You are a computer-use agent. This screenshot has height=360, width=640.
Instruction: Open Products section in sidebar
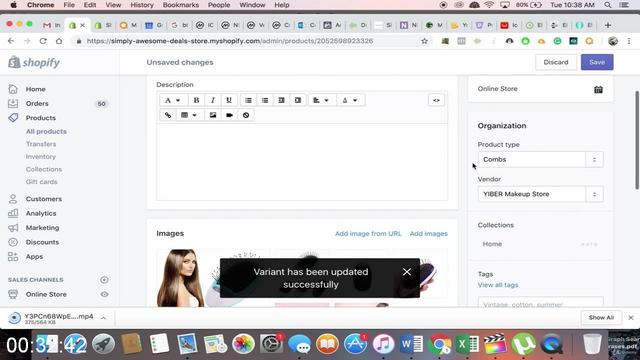40,118
